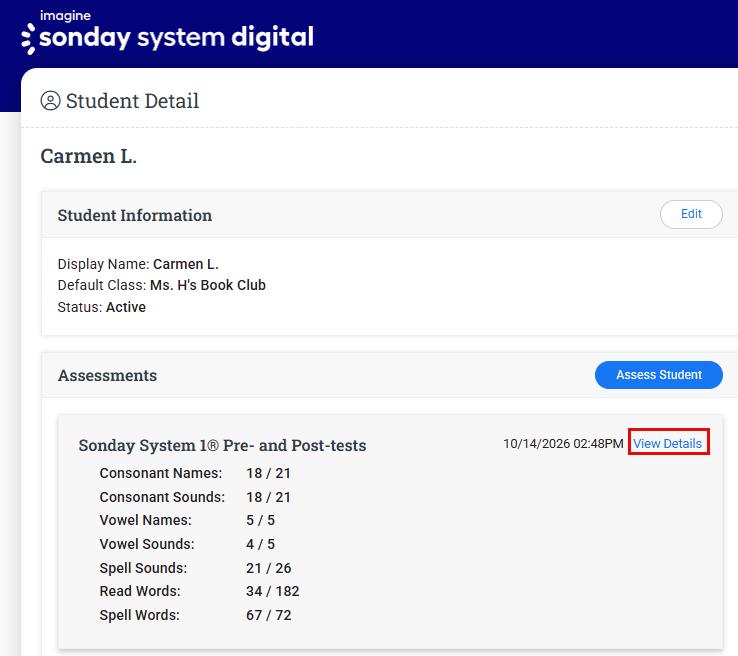Select the 10/14/2026 02:48PM timestamp

point(563,444)
